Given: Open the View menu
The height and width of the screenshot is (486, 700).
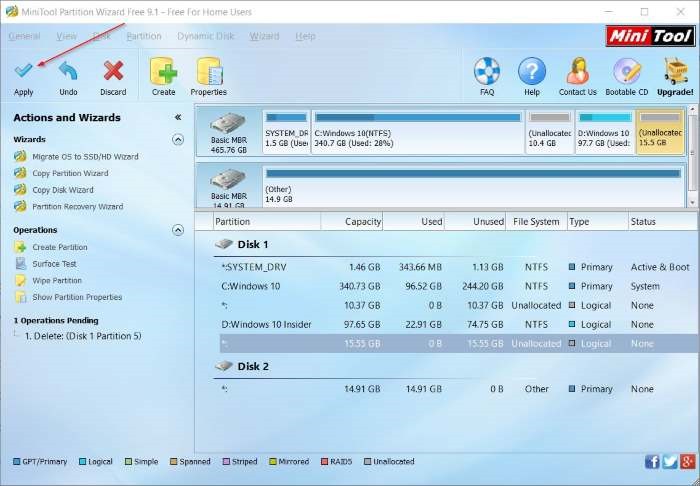Looking at the screenshot, I should pyautogui.click(x=67, y=36).
